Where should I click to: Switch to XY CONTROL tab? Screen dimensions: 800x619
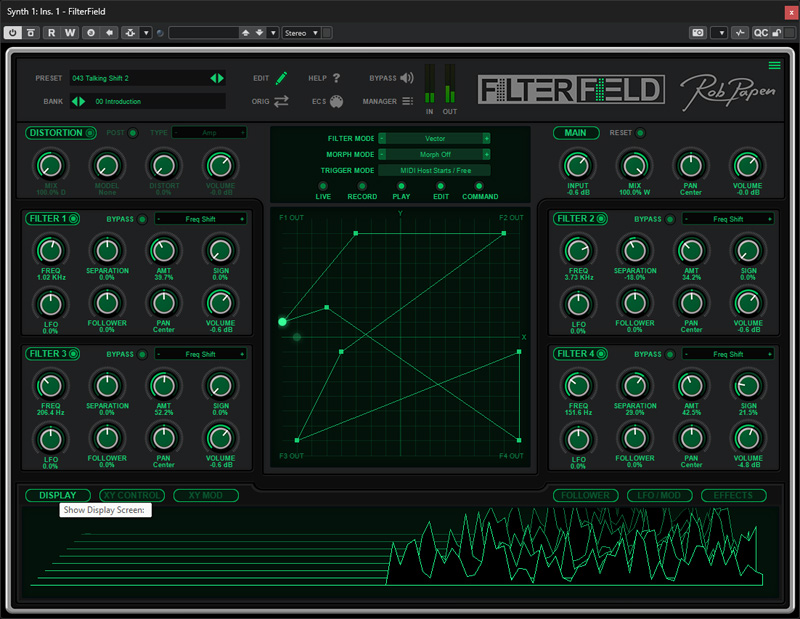pyautogui.click(x=132, y=495)
